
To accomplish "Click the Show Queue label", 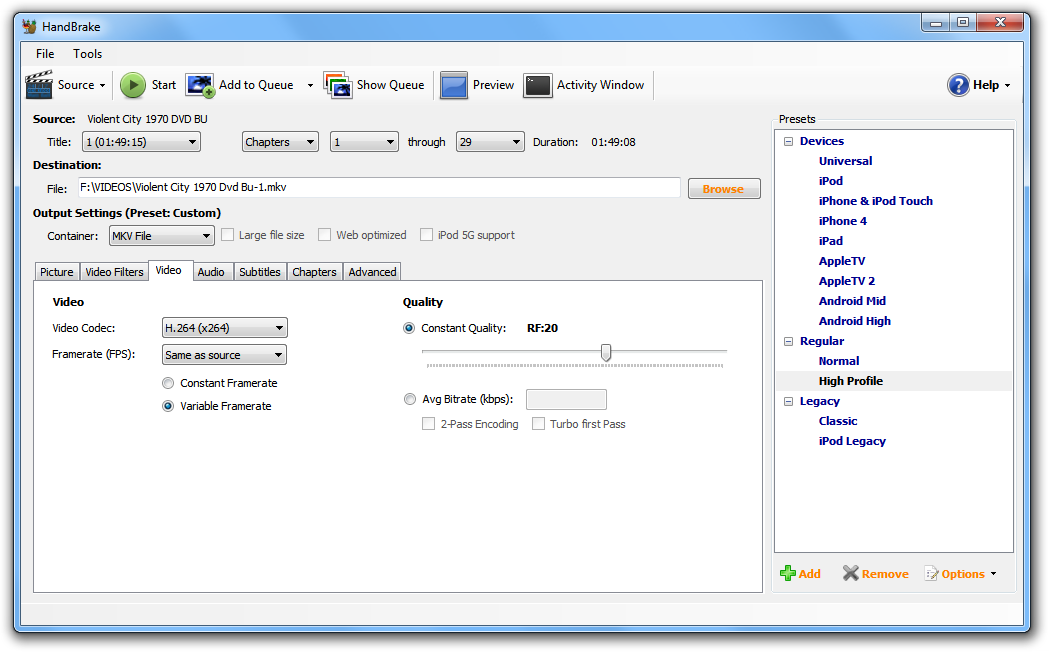I will [391, 85].
